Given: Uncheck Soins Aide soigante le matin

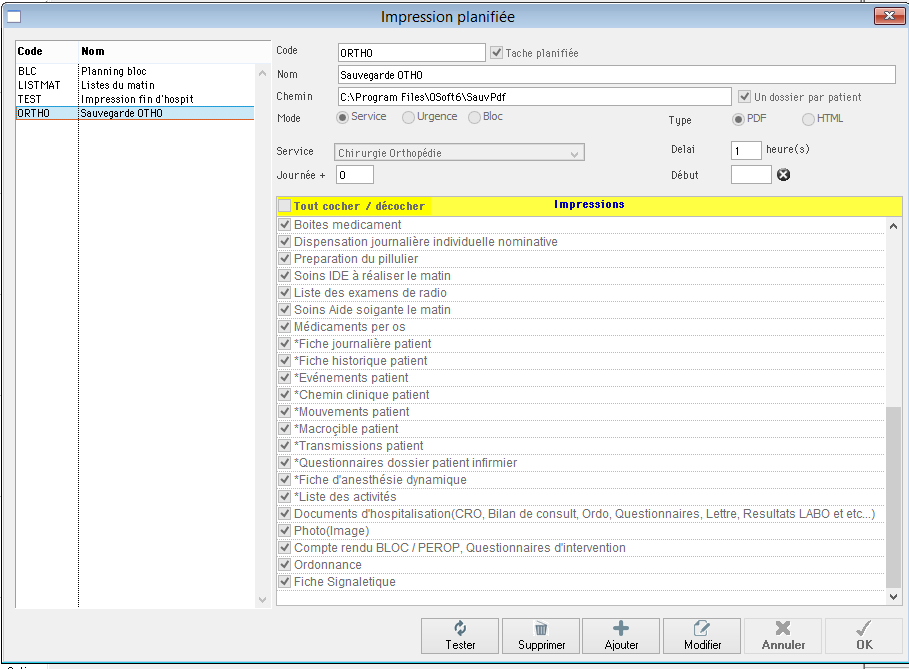Looking at the screenshot, I should point(285,310).
